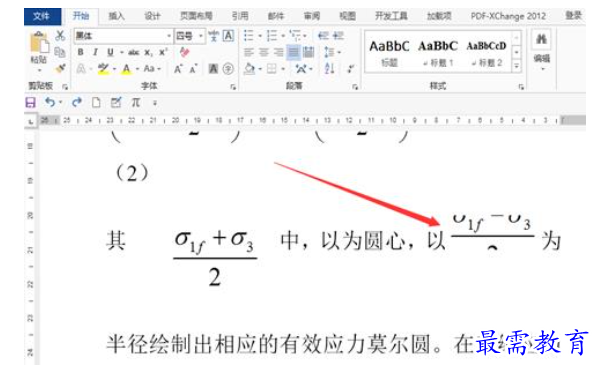This screenshot has width=597, height=374.
Task: Click the phonetic guide icon
Action: [x=214, y=36]
